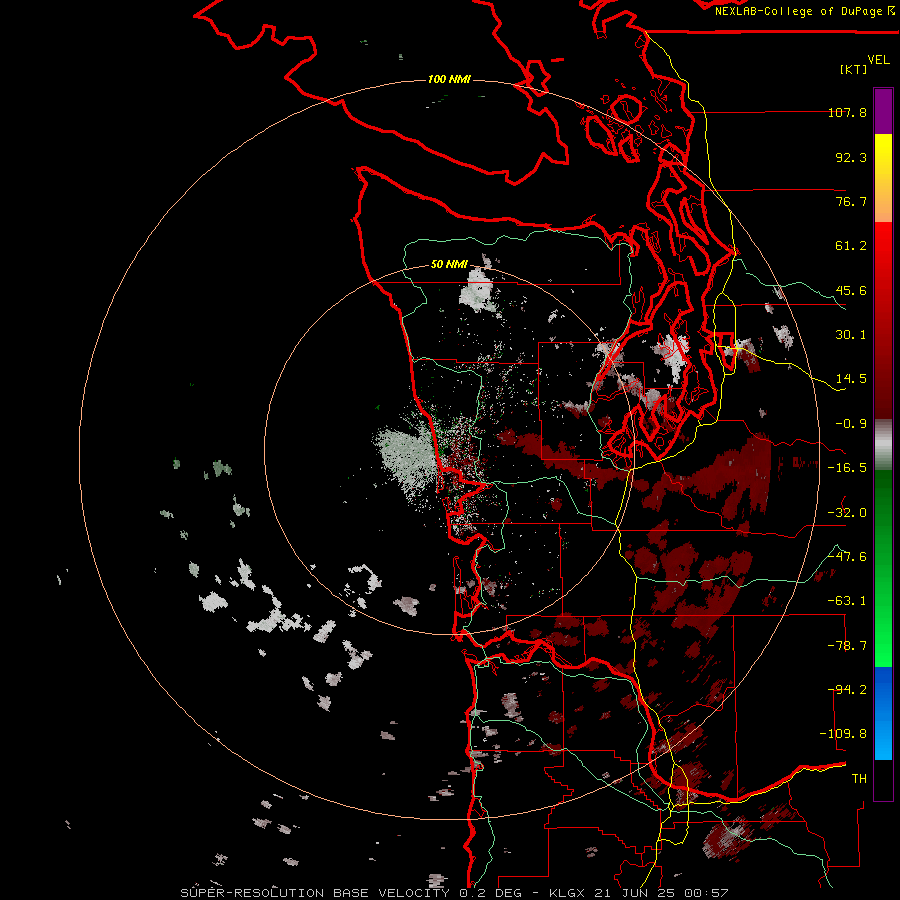Screen dimensions: 900x900
Task: Click the 0.2 DEG elevation text
Action: [490, 893]
